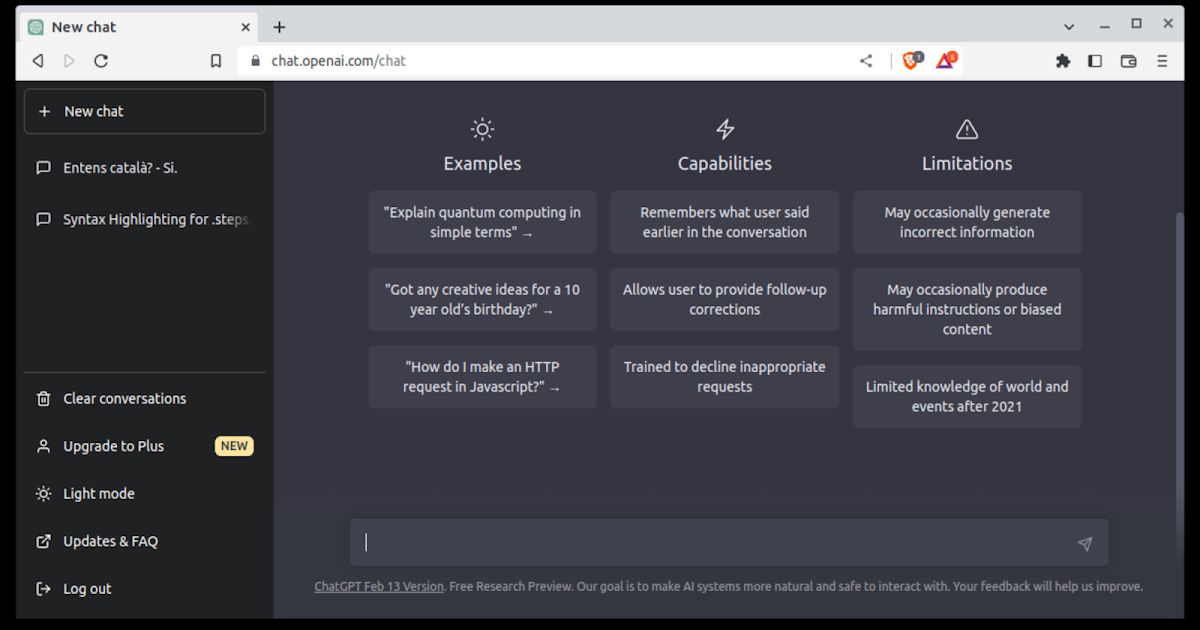Switch ChatGPT to Light mode
Screen dimensions: 1200x630
99,493
